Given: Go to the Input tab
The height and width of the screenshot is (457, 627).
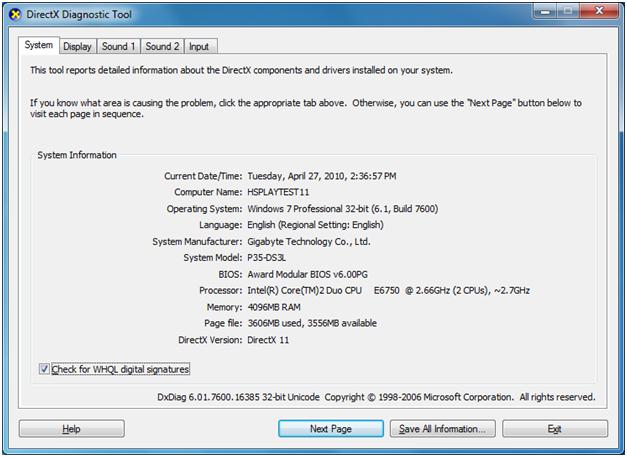Looking at the screenshot, I should tap(200, 46).
